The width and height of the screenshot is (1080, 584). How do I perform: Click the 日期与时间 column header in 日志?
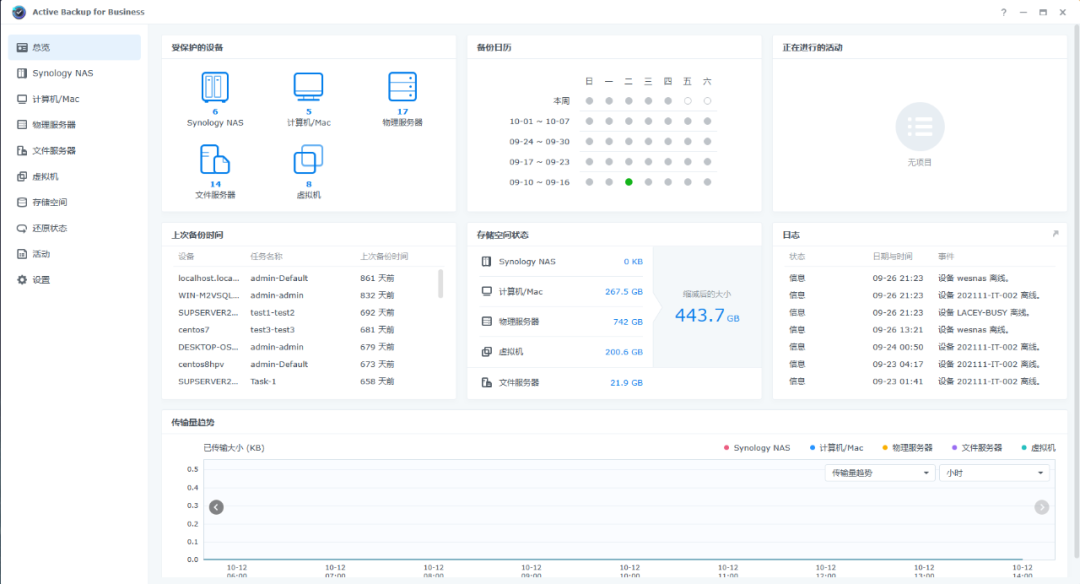(892, 256)
